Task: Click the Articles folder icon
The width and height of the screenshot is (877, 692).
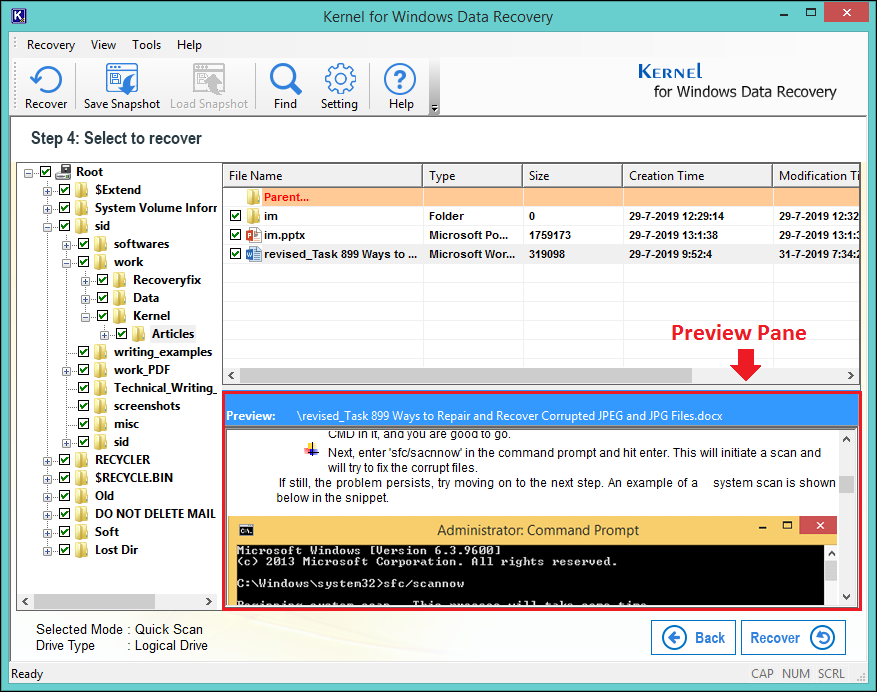Action: click(x=139, y=334)
